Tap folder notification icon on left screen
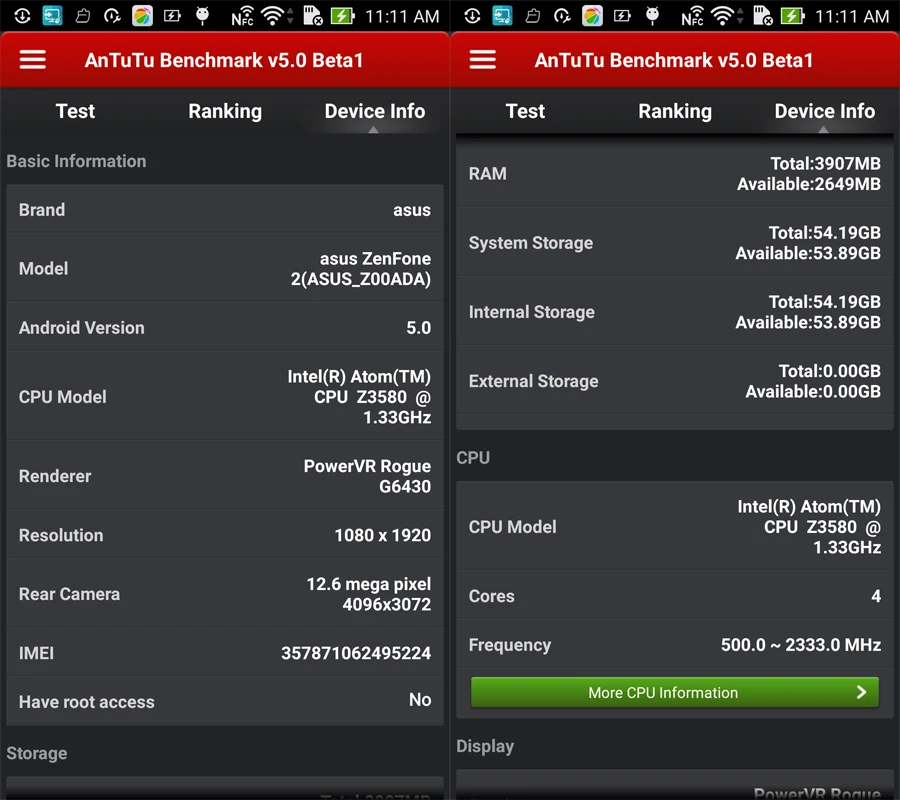This screenshot has height=800, width=900. 83,16
